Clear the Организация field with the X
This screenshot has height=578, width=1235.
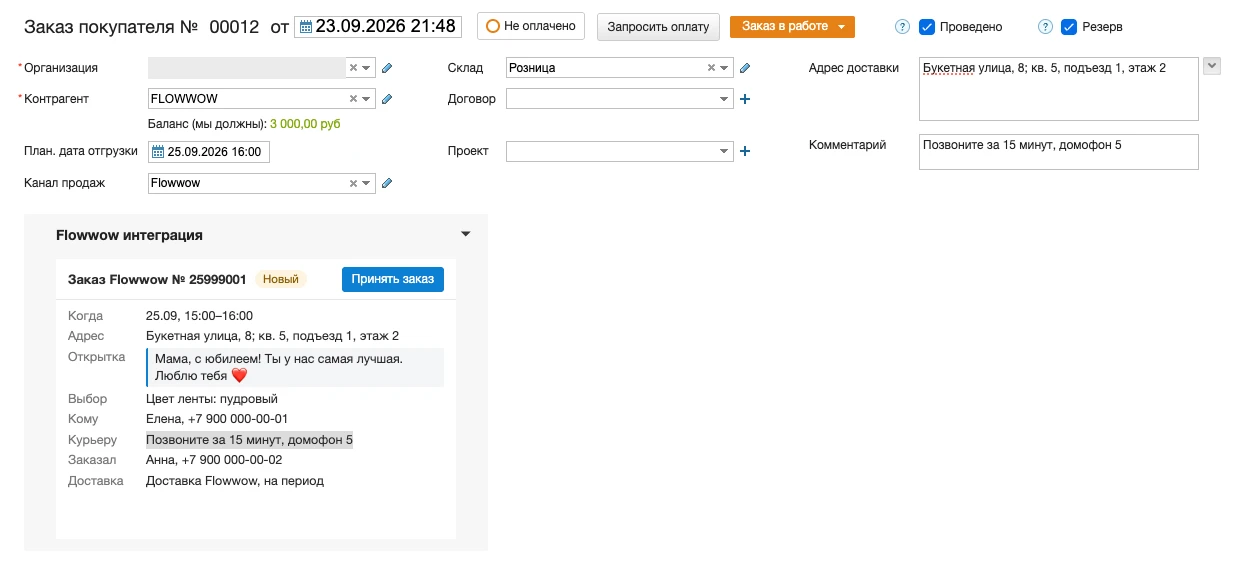click(x=353, y=68)
